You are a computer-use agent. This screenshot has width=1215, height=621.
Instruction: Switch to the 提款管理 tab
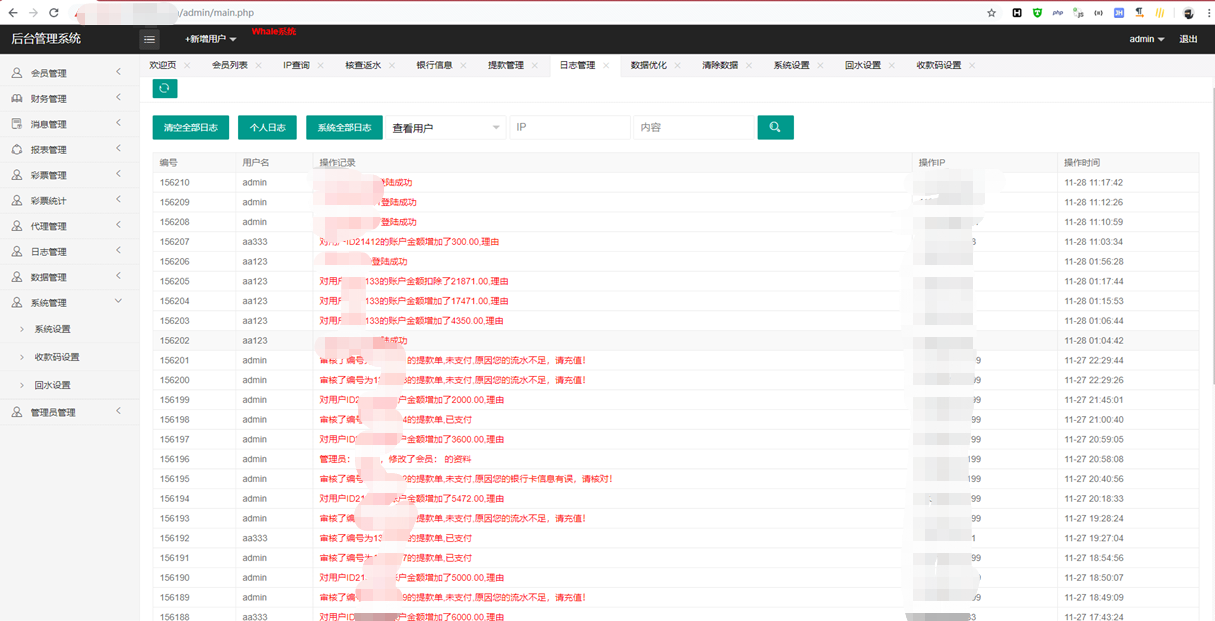[506, 65]
